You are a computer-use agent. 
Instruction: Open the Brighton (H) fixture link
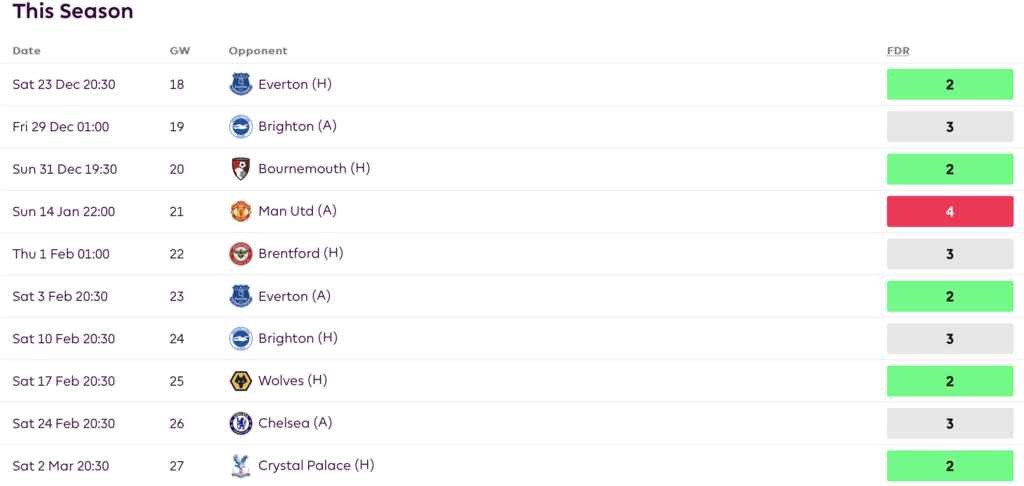point(297,338)
